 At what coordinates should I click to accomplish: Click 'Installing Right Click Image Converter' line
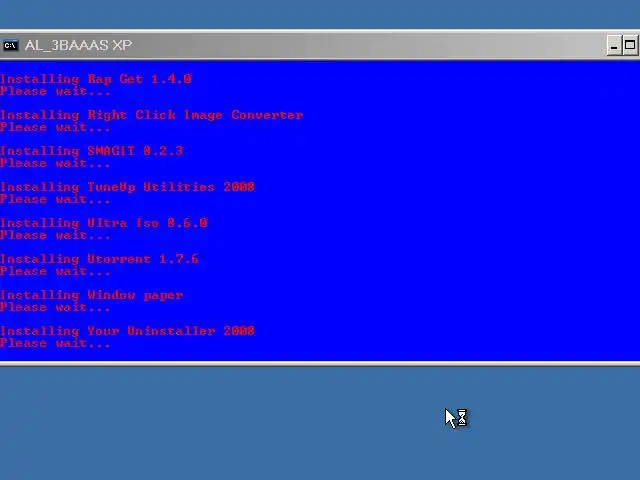151,115
